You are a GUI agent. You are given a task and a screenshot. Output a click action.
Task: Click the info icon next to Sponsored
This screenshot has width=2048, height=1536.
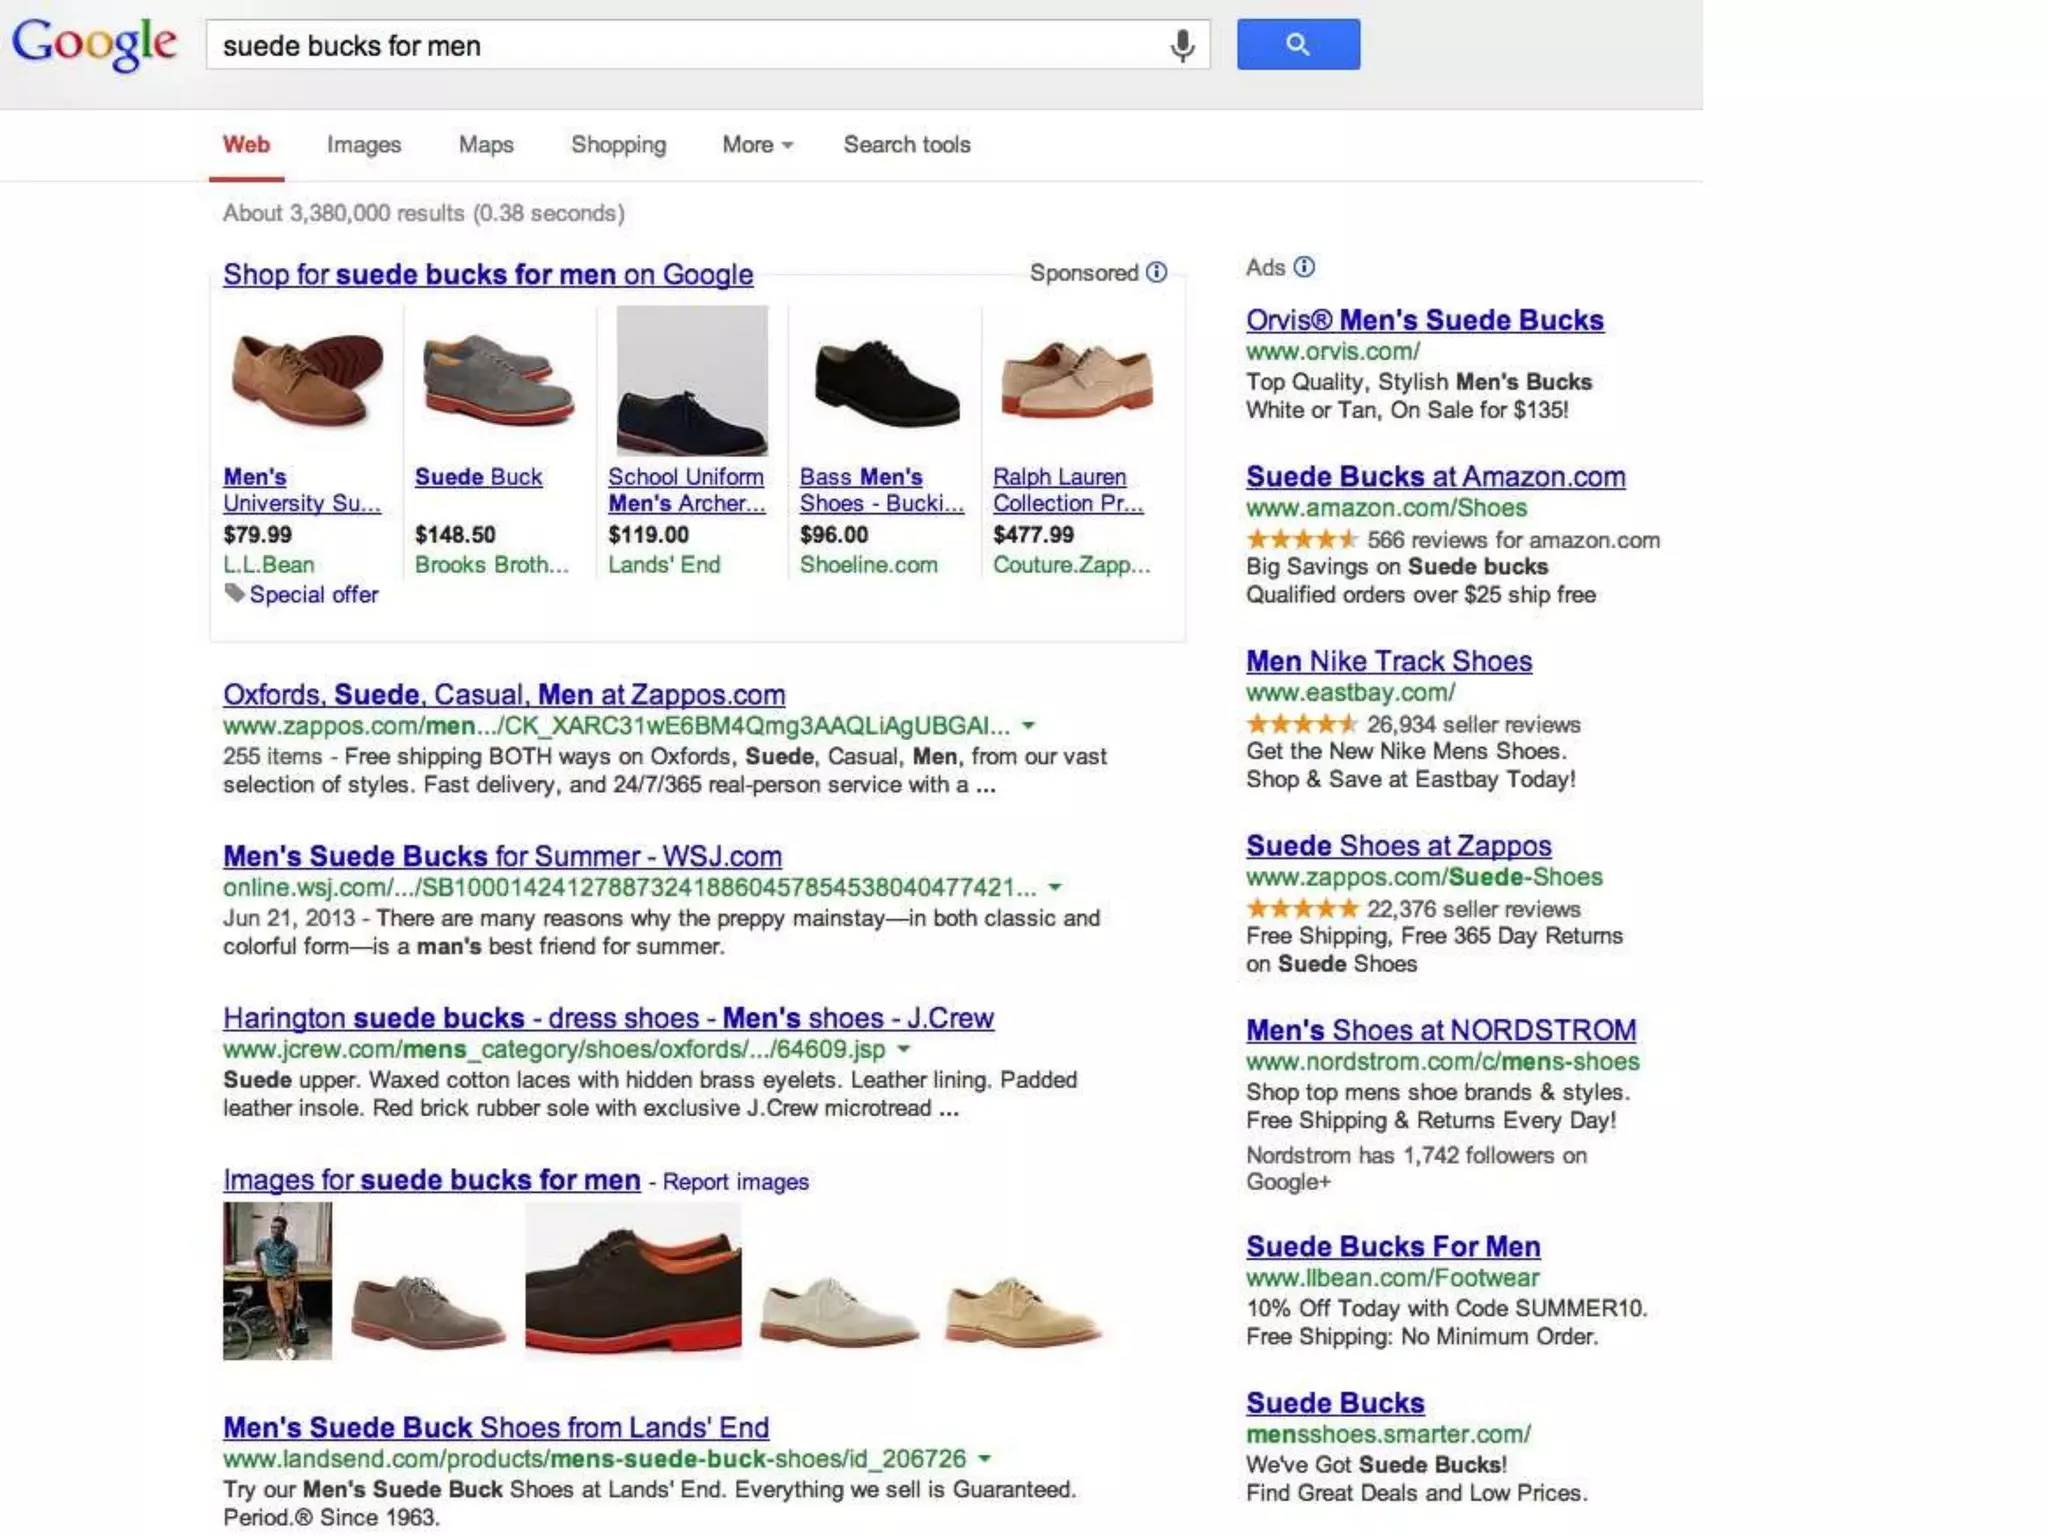[1157, 272]
